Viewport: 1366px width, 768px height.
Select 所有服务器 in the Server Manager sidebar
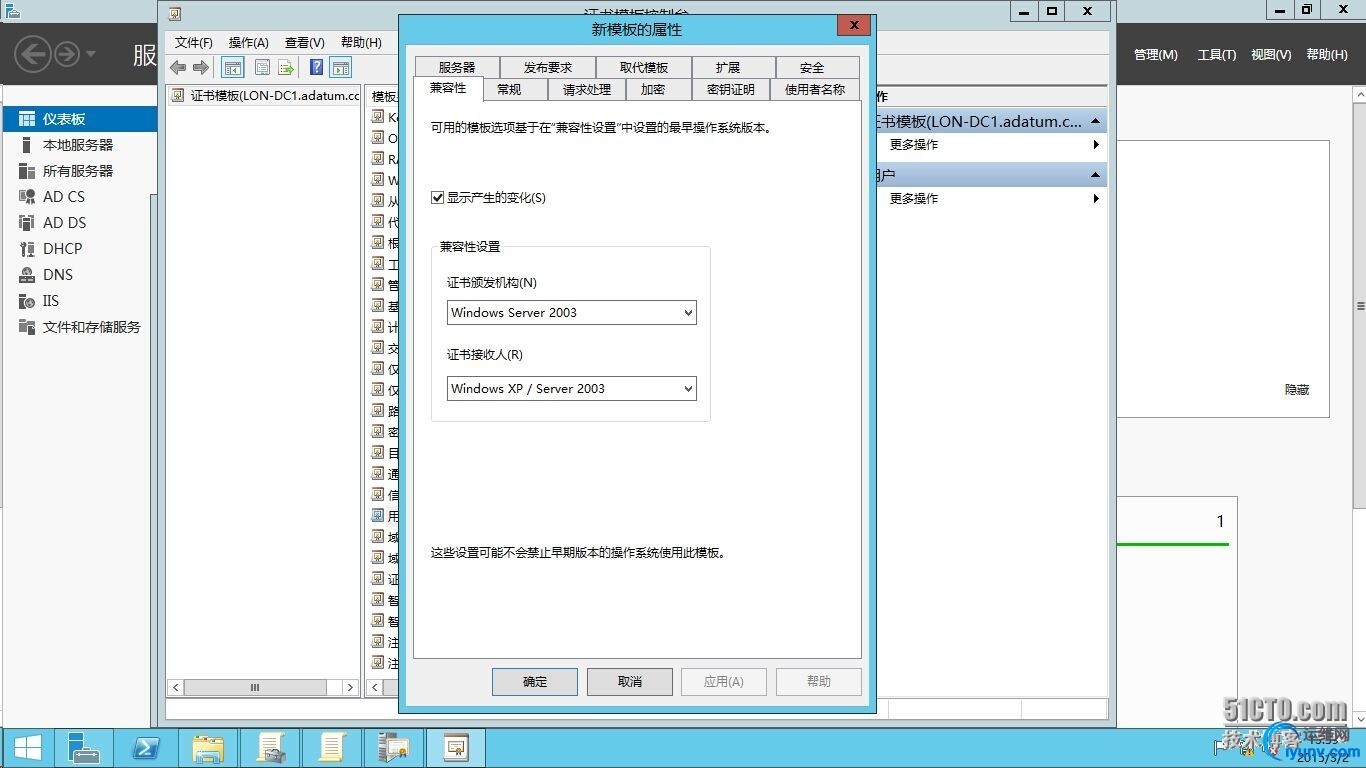click(x=78, y=171)
